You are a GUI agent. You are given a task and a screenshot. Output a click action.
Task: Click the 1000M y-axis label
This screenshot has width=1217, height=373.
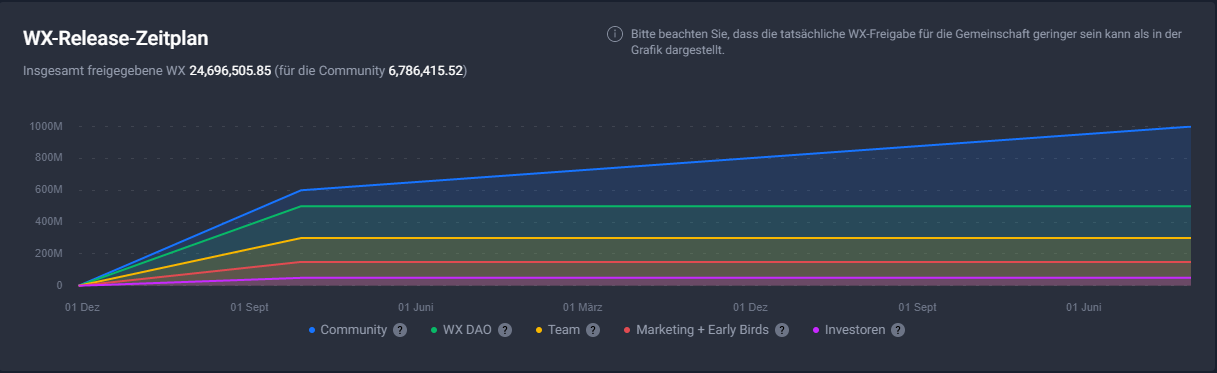tap(46, 126)
